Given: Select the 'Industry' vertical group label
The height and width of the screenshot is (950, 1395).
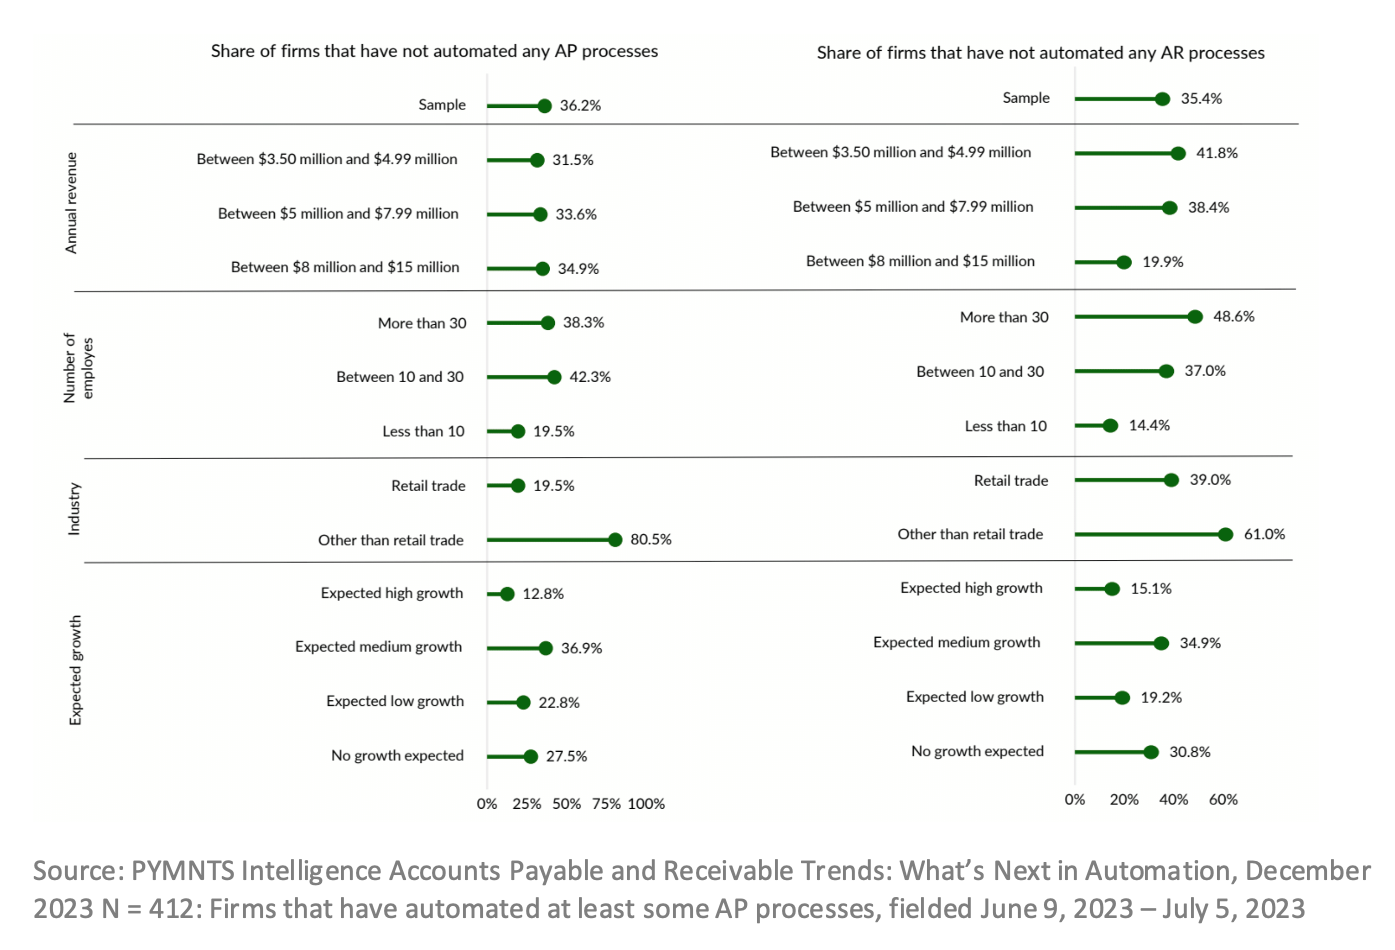Looking at the screenshot, I should (74, 509).
